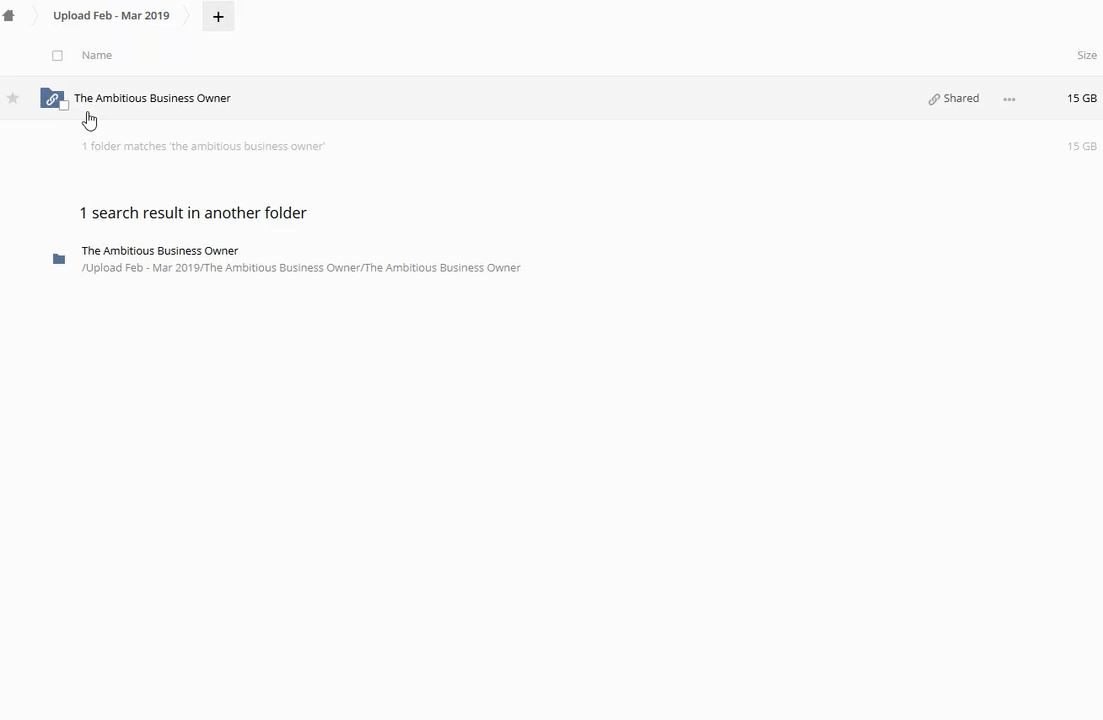Select the folder row's small checkbox
This screenshot has width=1103, height=720.
(x=65, y=105)
